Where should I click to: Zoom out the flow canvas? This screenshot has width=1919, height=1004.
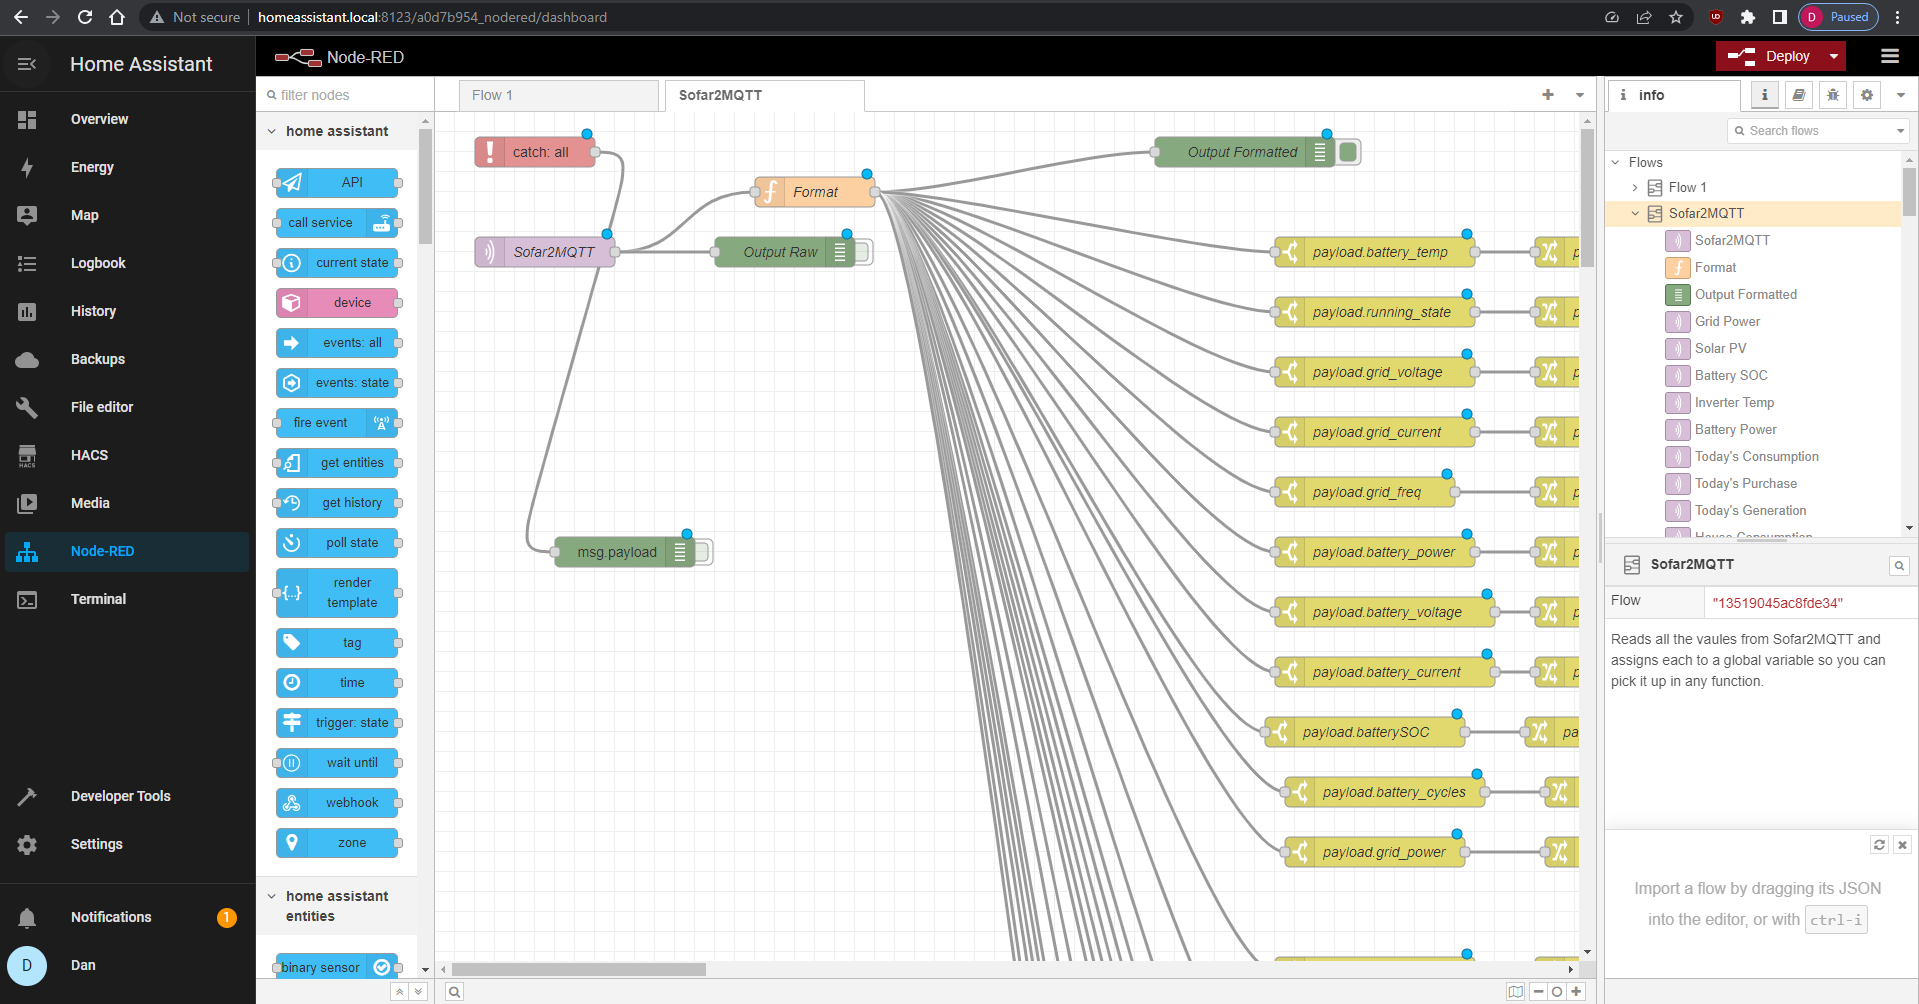(x=1539, y=992)
